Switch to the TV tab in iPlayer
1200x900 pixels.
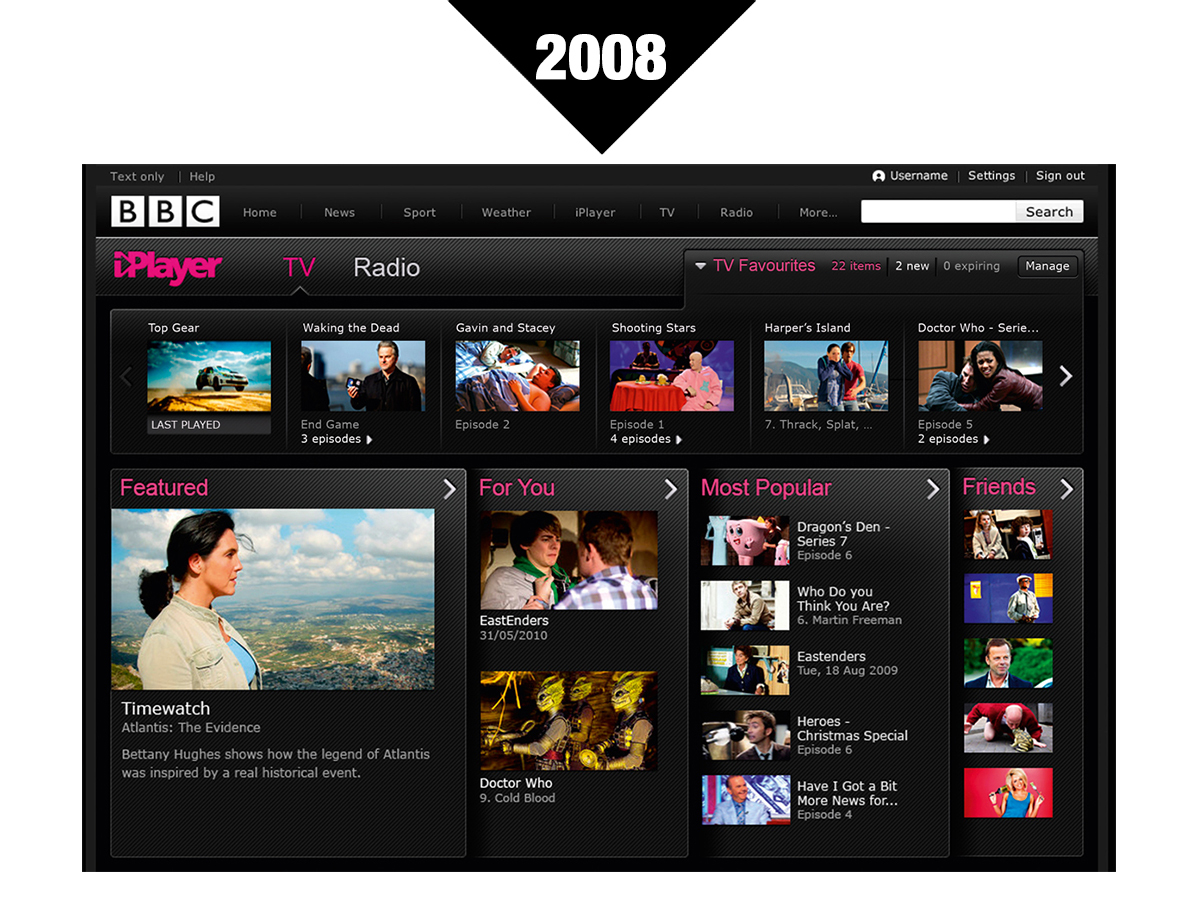tap(299, 267)
